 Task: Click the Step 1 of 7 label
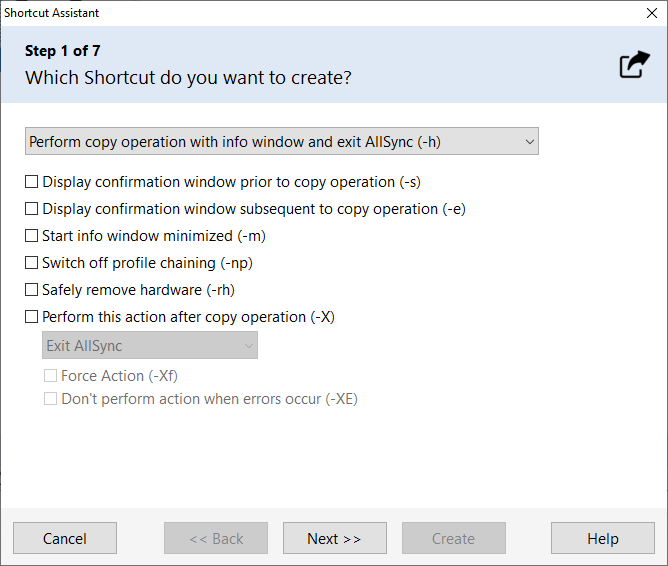click(x=62, y=51)
